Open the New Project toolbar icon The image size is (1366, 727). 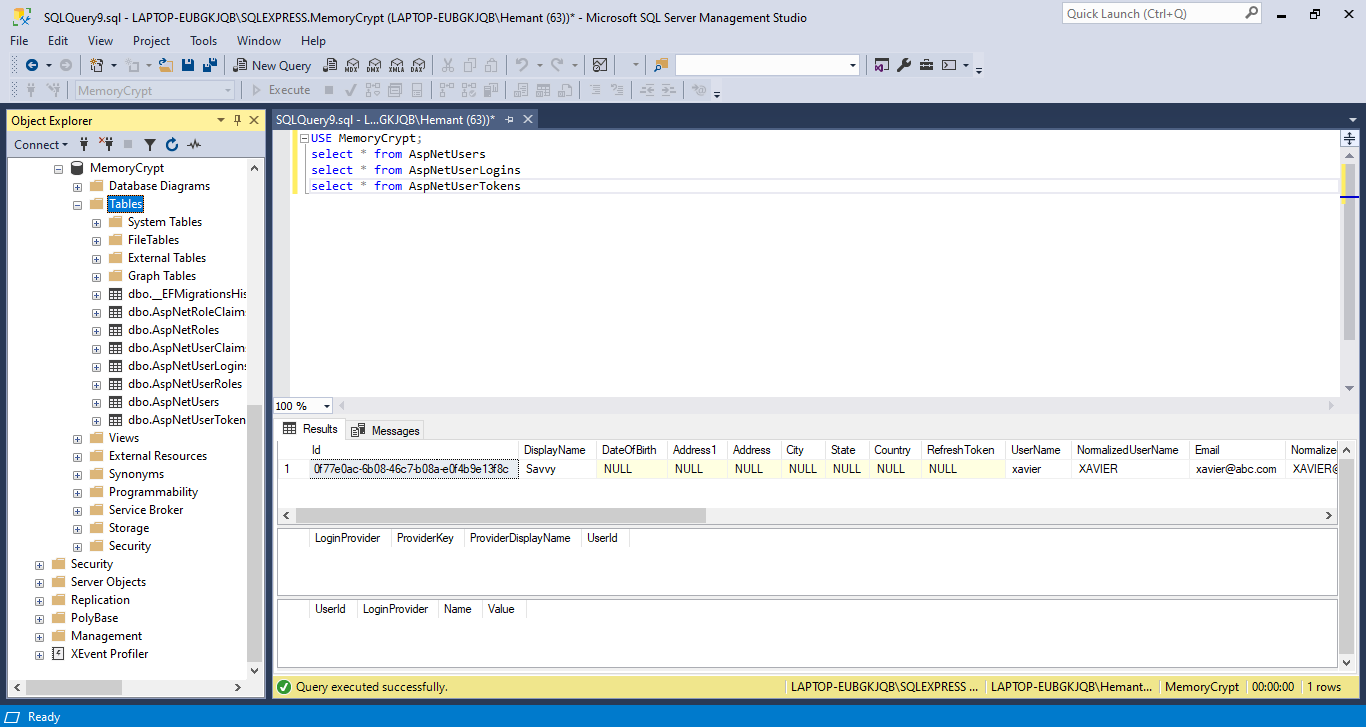[97, 65]
